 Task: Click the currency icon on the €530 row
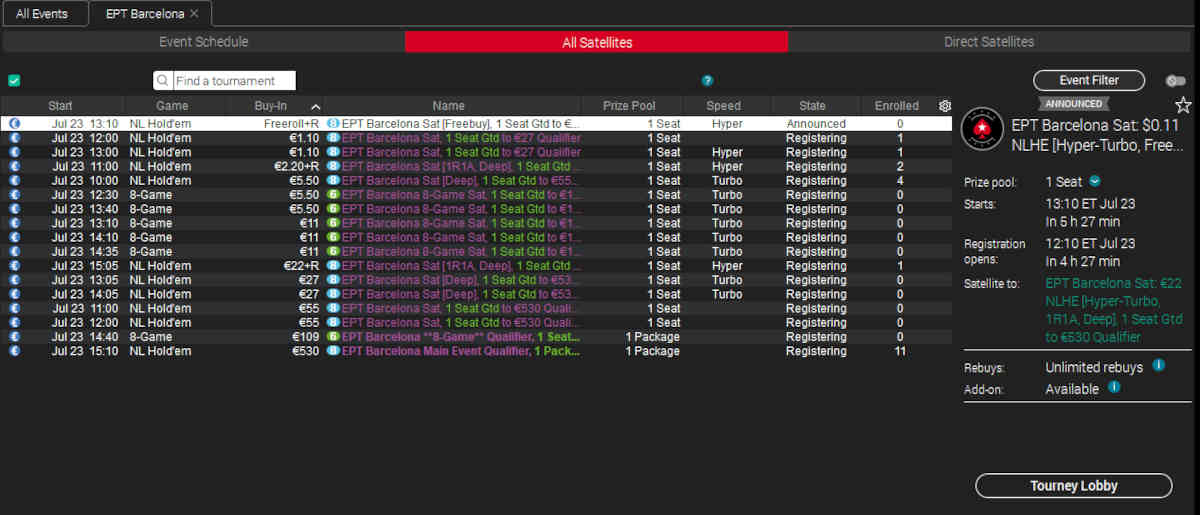[15, 352]
